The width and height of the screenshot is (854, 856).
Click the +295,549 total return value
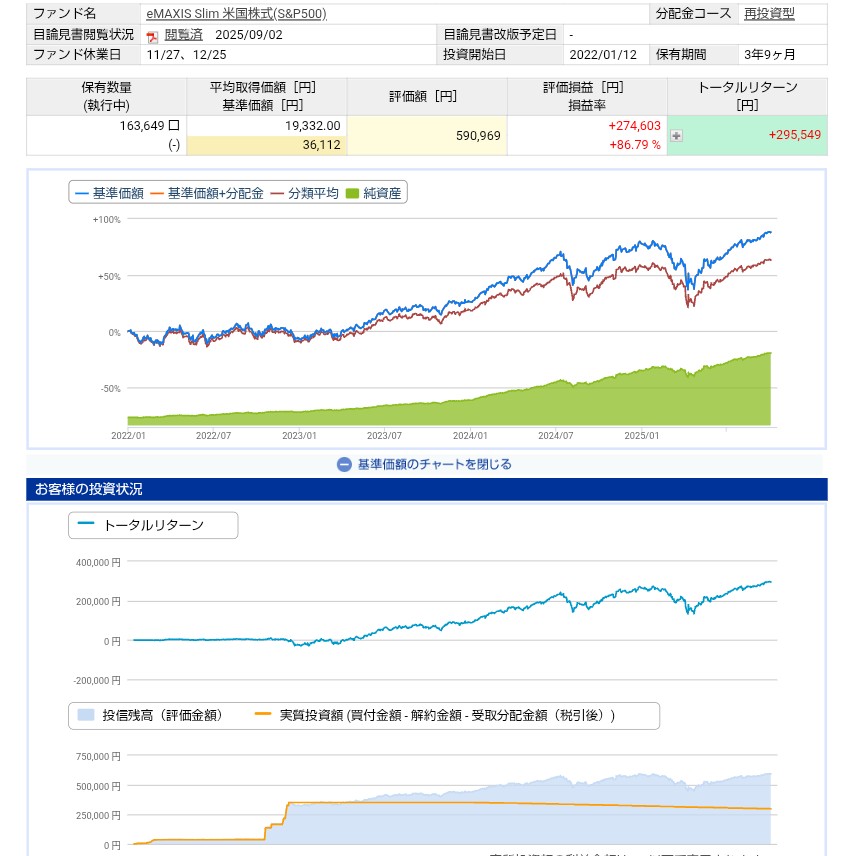(x=794, y=135)
